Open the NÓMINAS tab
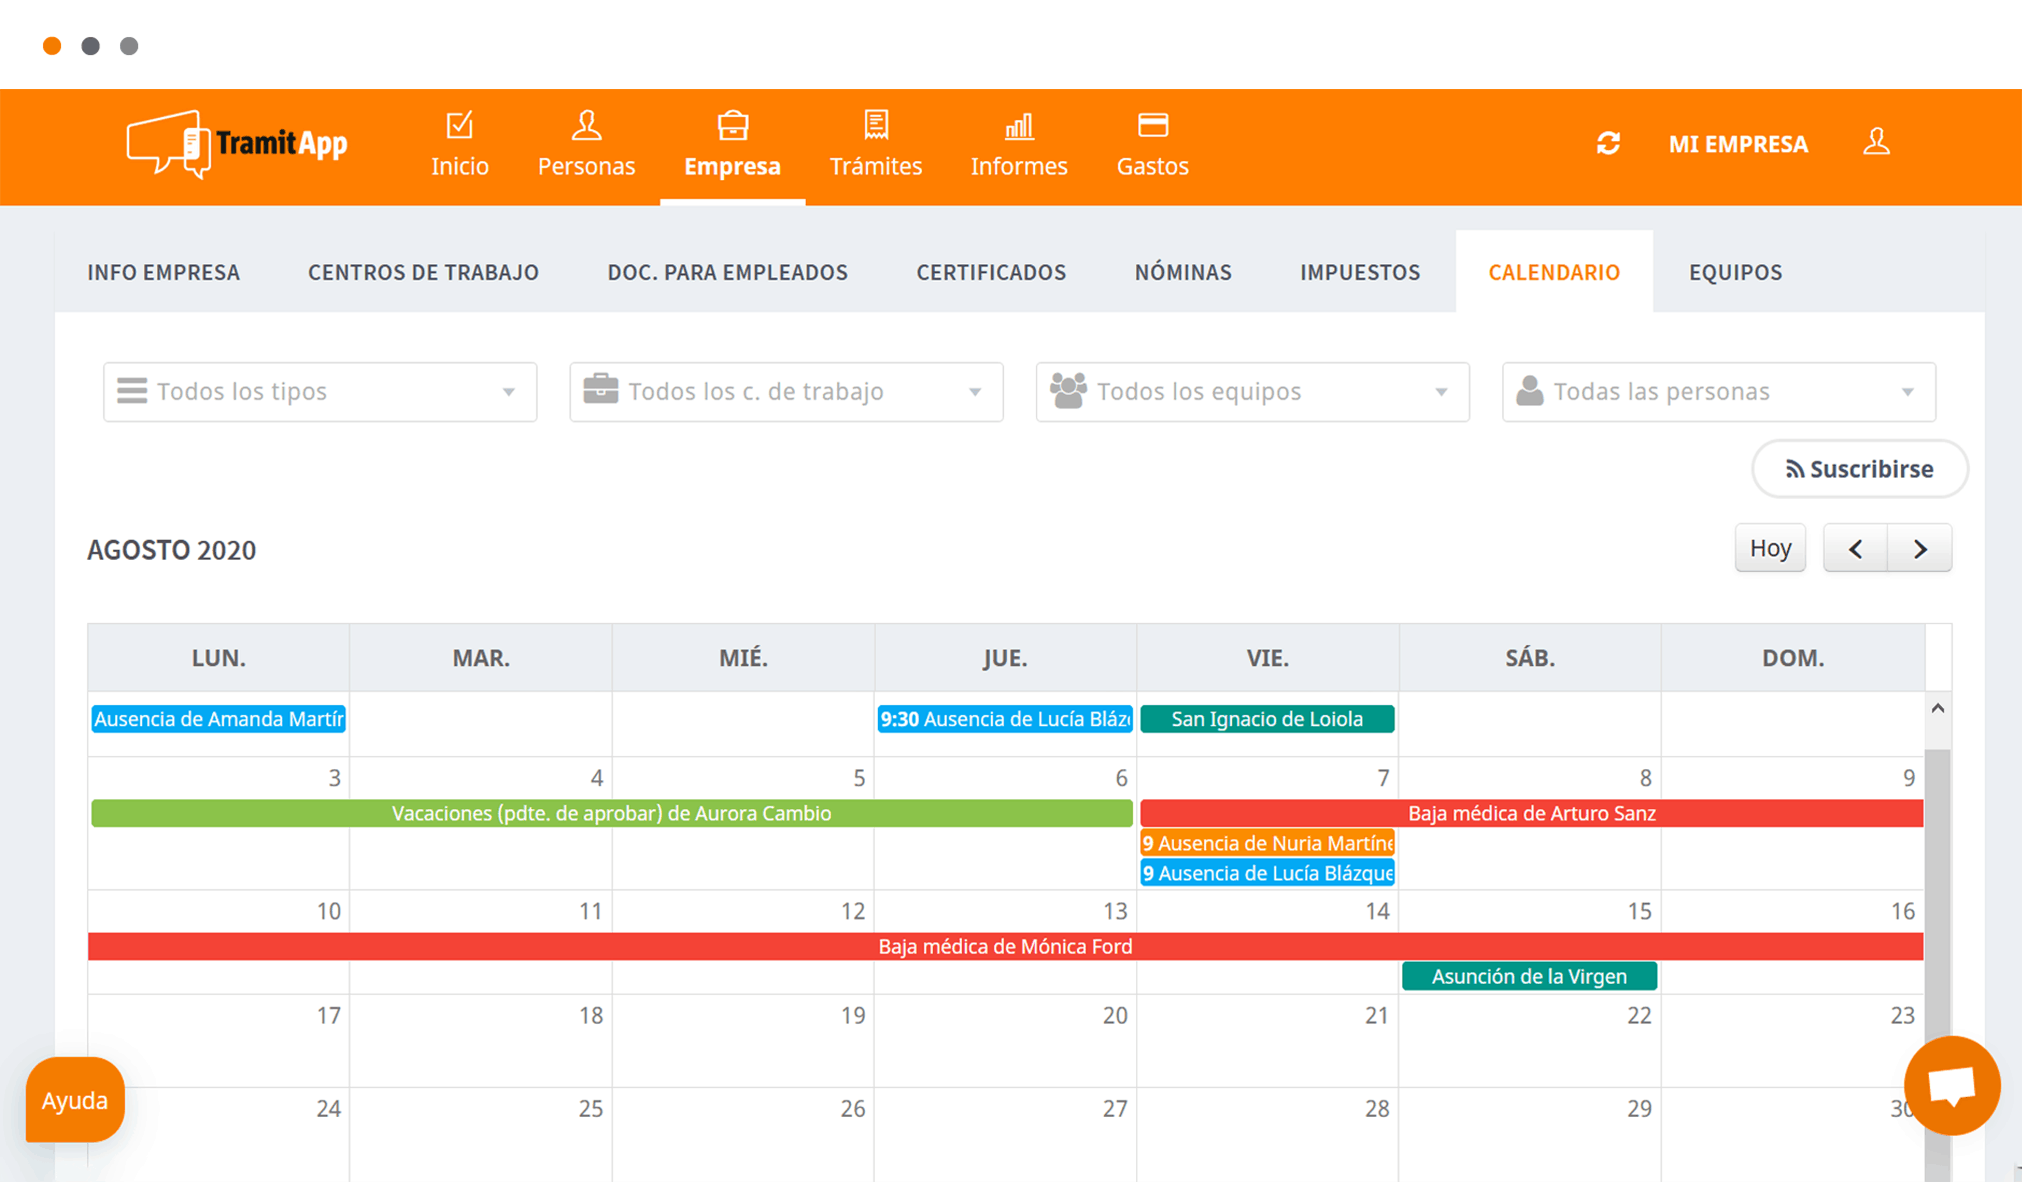Viewport: 2022px width, 1182px height. coord(1183,272)
